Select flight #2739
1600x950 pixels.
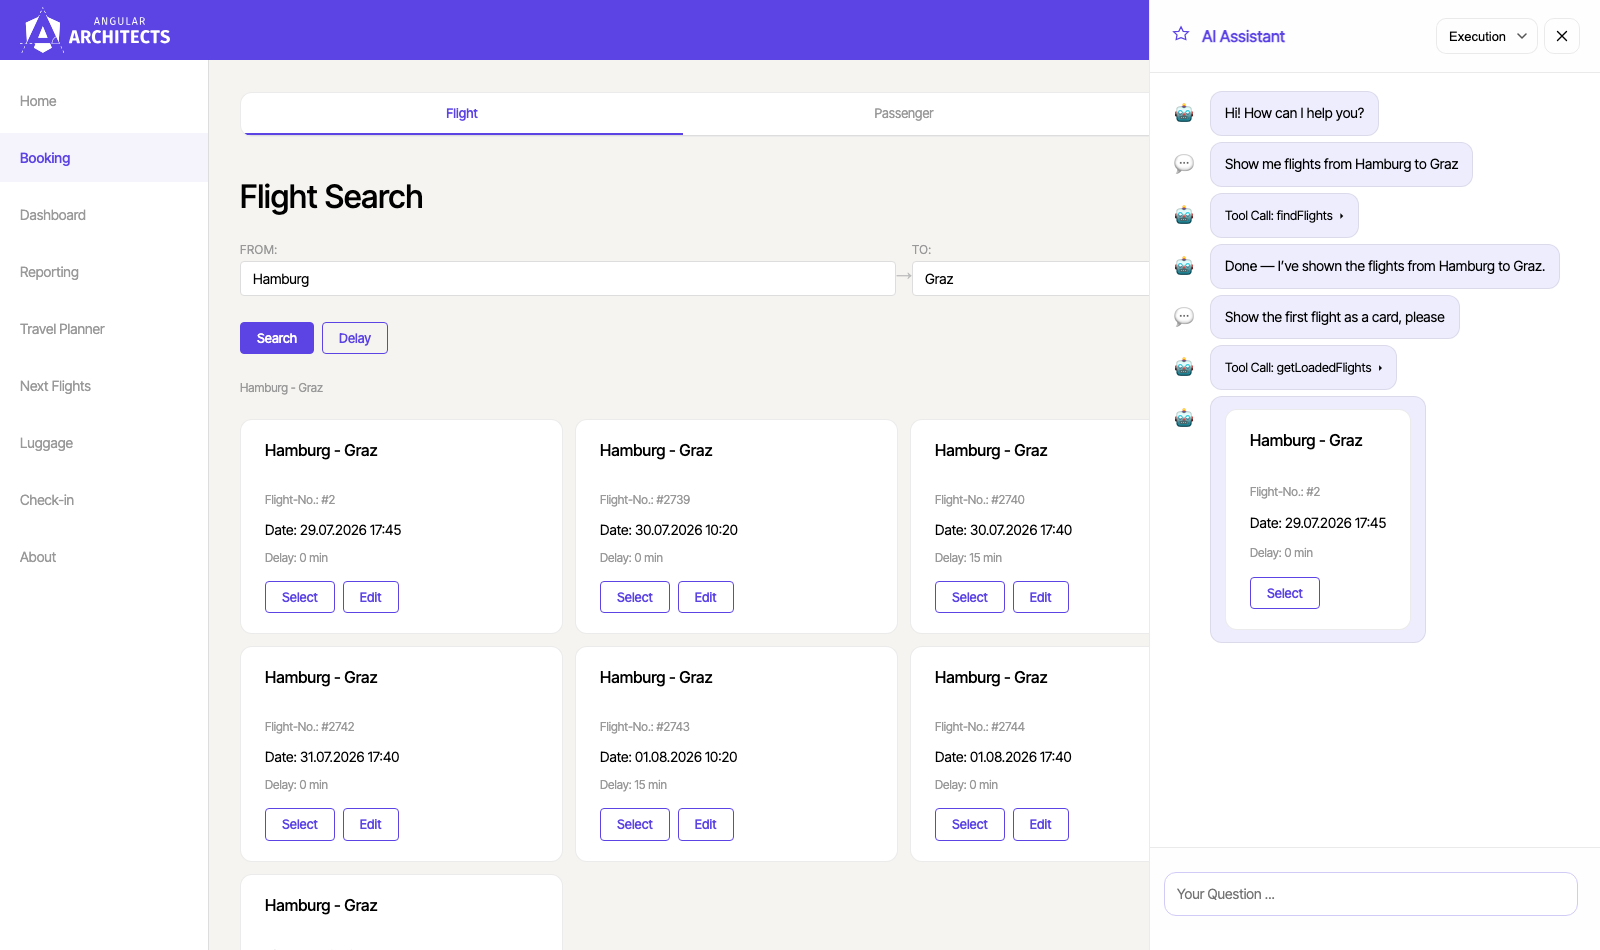(635, 597)
